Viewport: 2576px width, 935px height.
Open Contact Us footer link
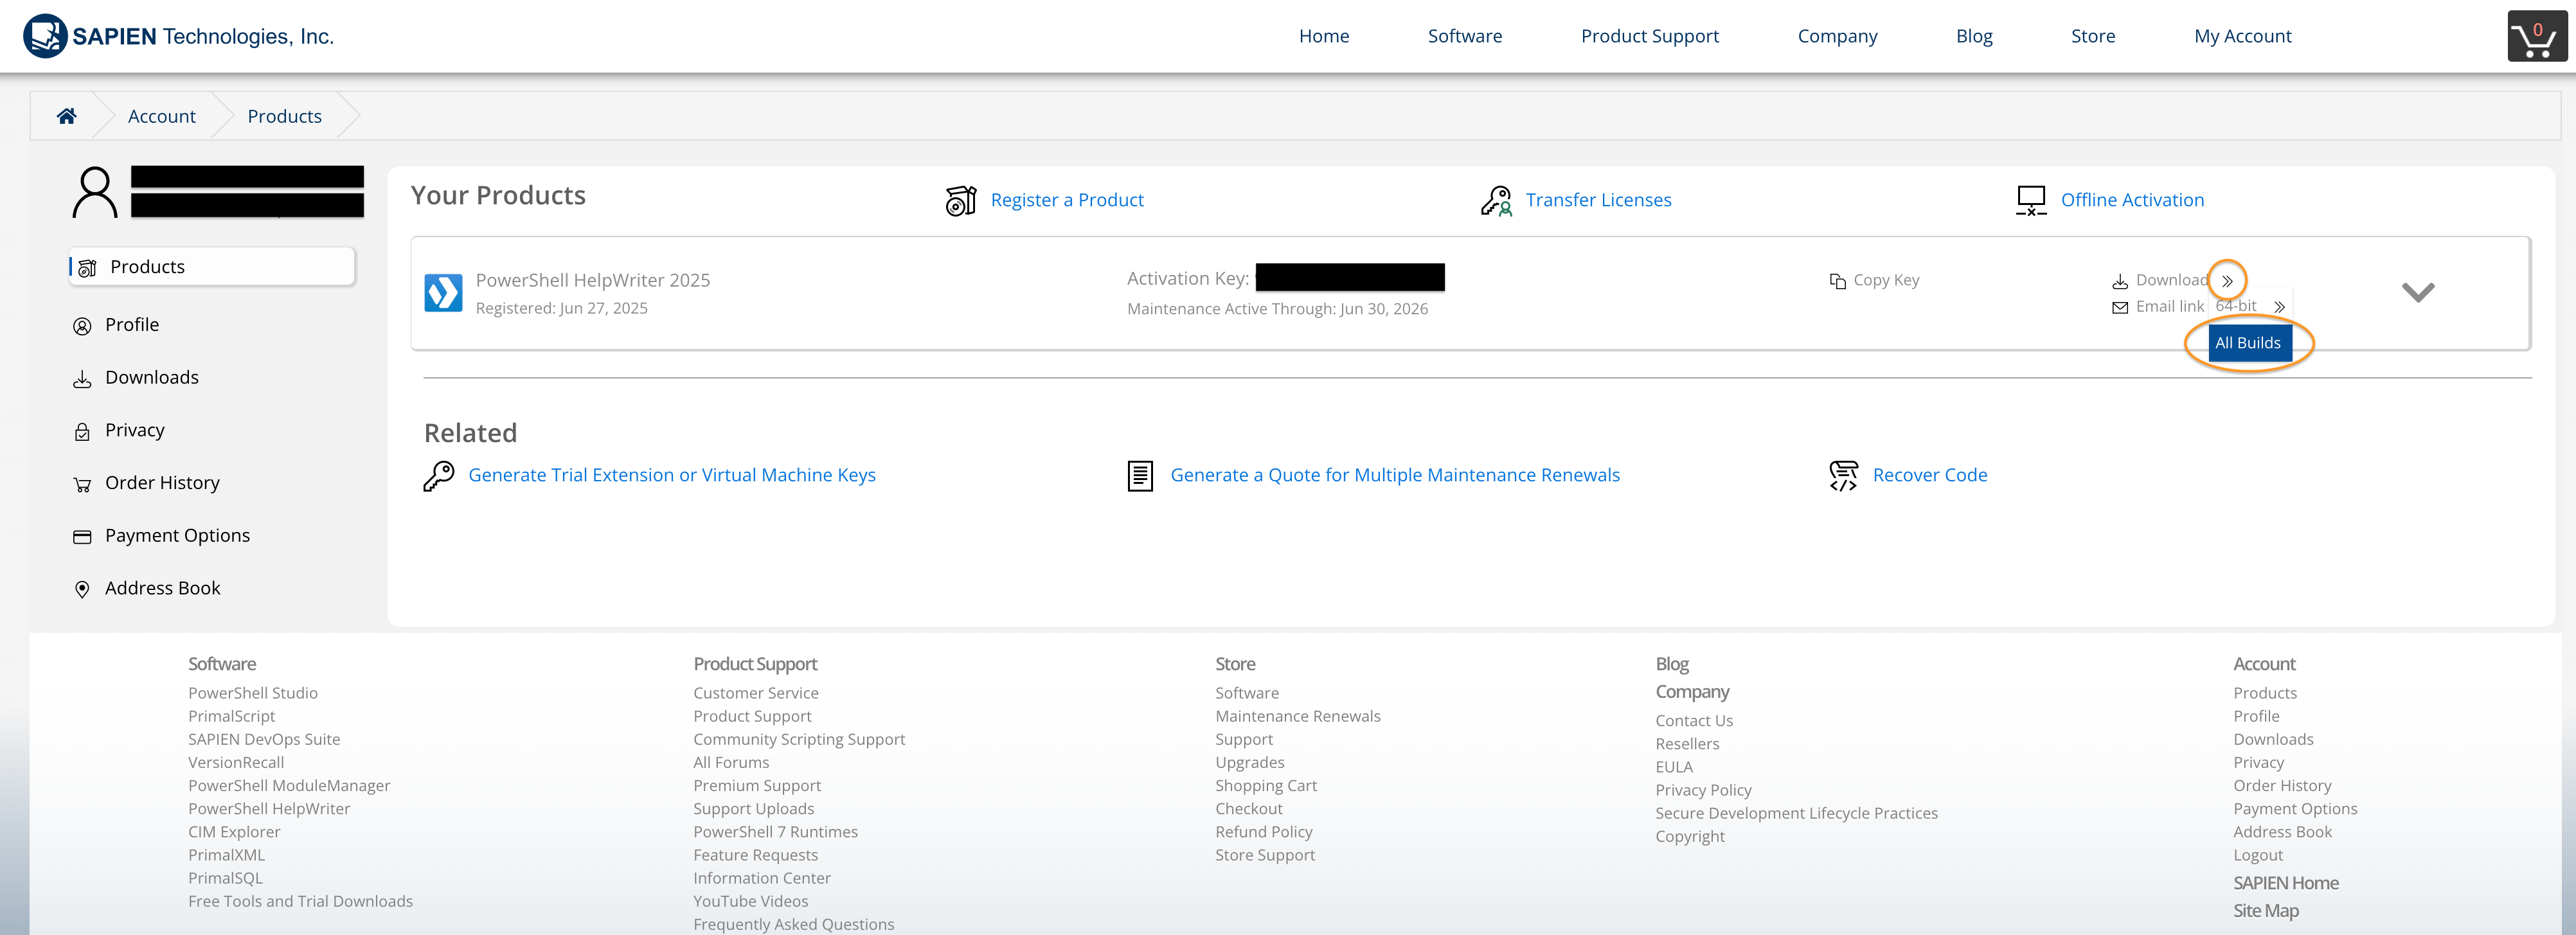(x=1694, y=721)
